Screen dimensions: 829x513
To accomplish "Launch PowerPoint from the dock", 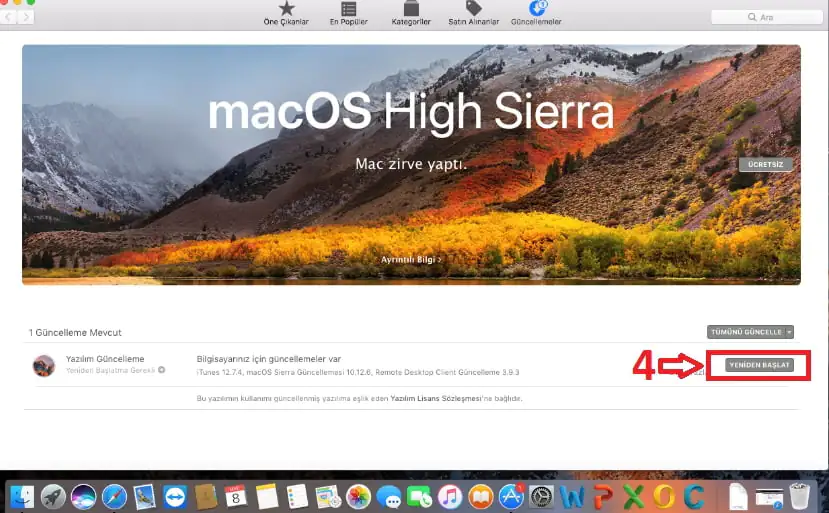I will click(603, 497).
